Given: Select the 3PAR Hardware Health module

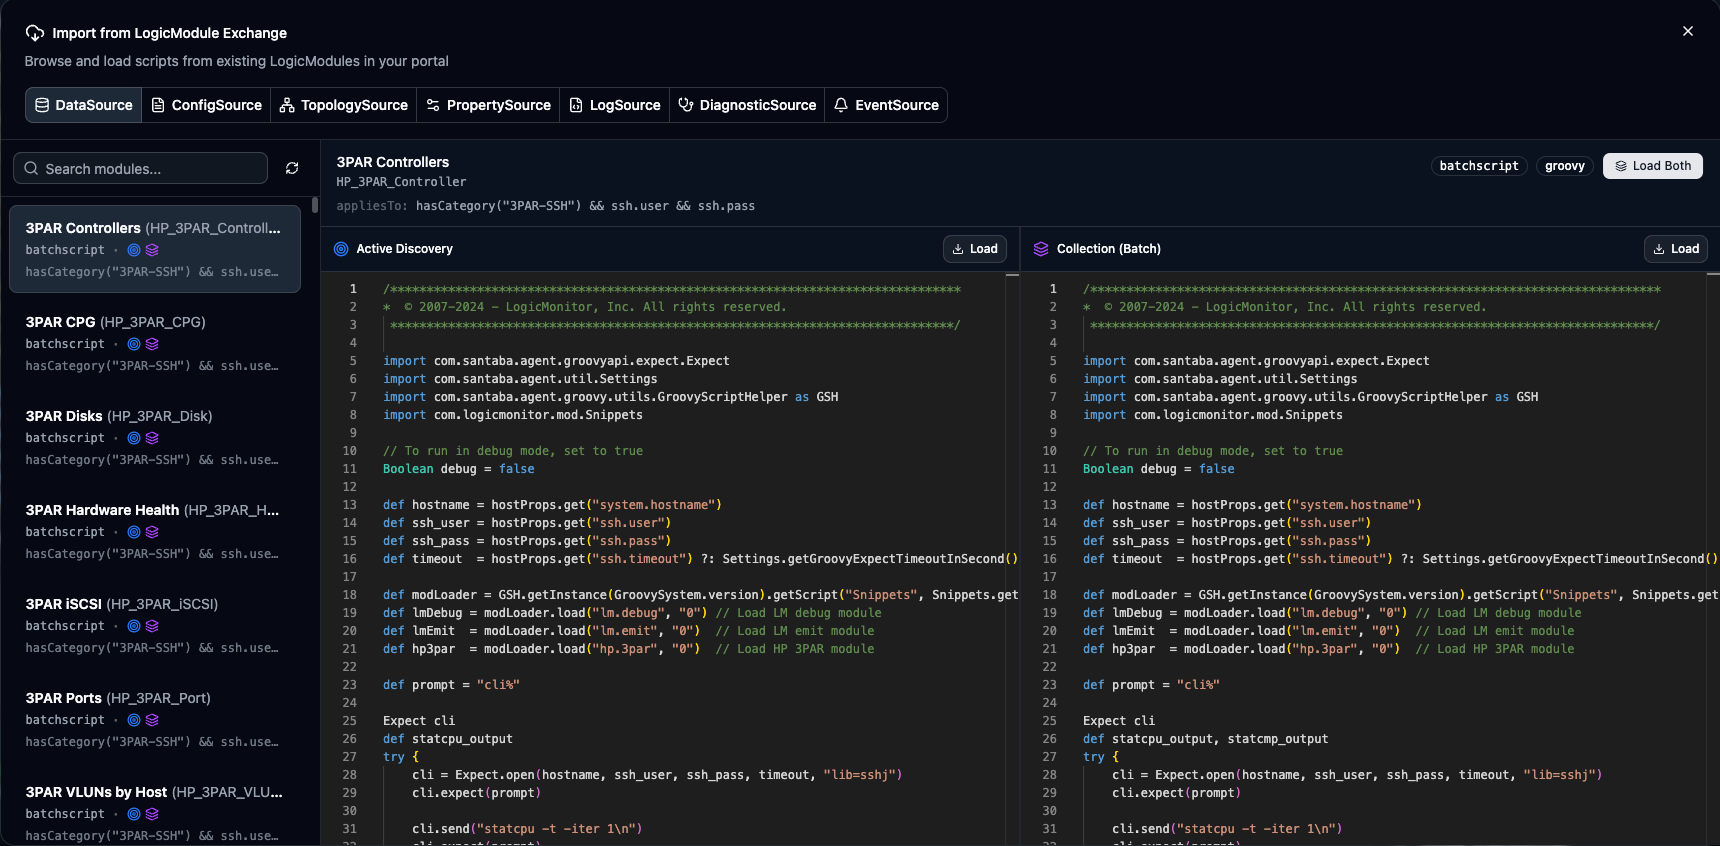Looking at the screenshot, I should point(155,531).
